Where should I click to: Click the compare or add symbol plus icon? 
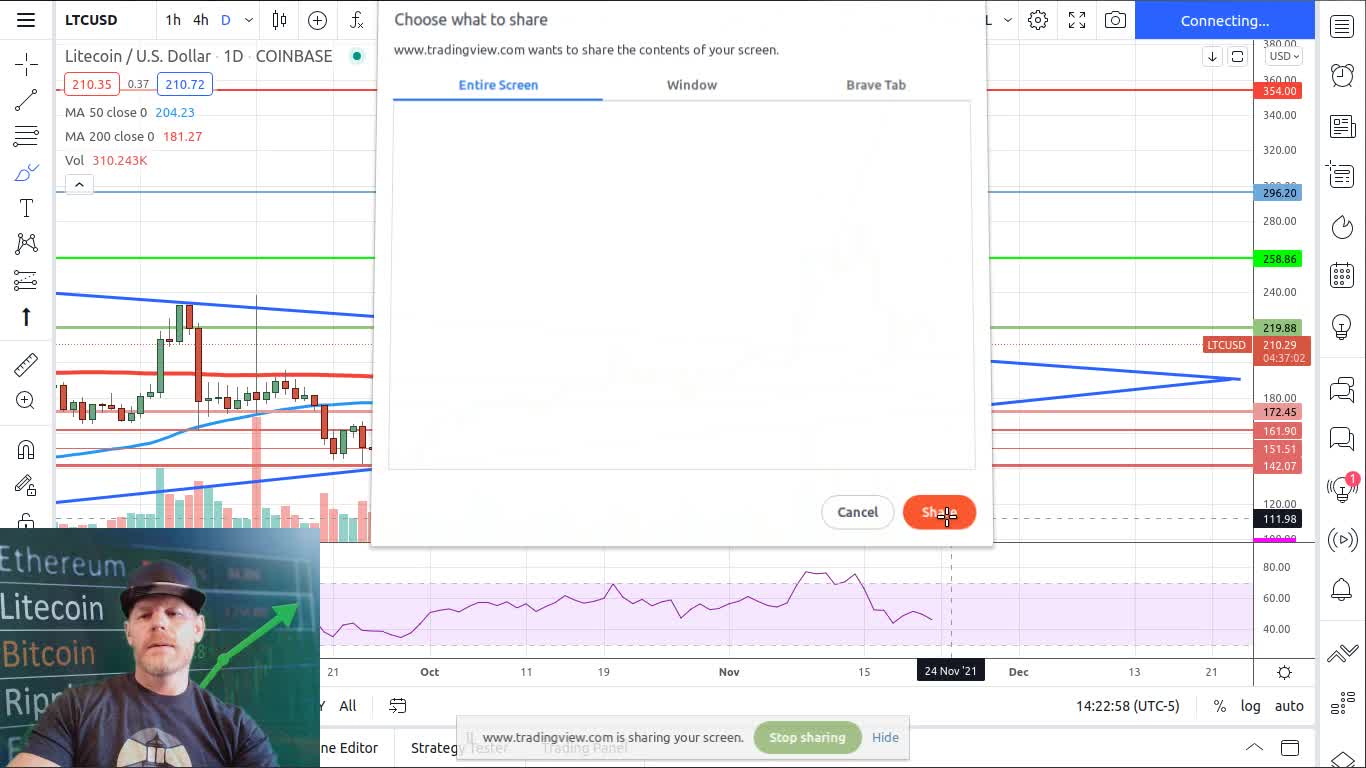(318, 20)
